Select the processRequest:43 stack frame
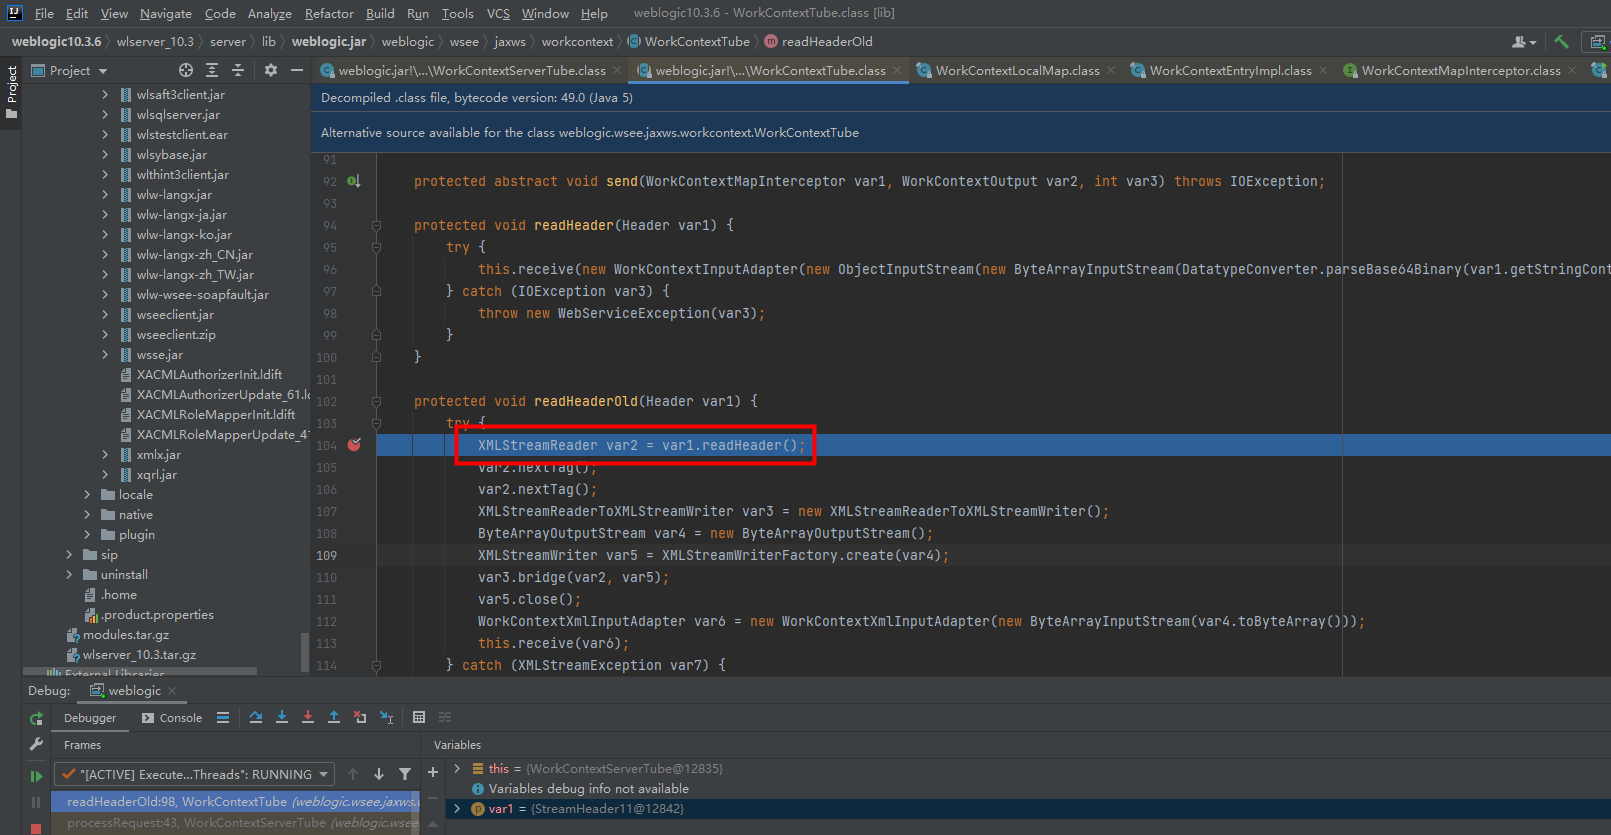 pyautogui.click(x=235, y=822)
